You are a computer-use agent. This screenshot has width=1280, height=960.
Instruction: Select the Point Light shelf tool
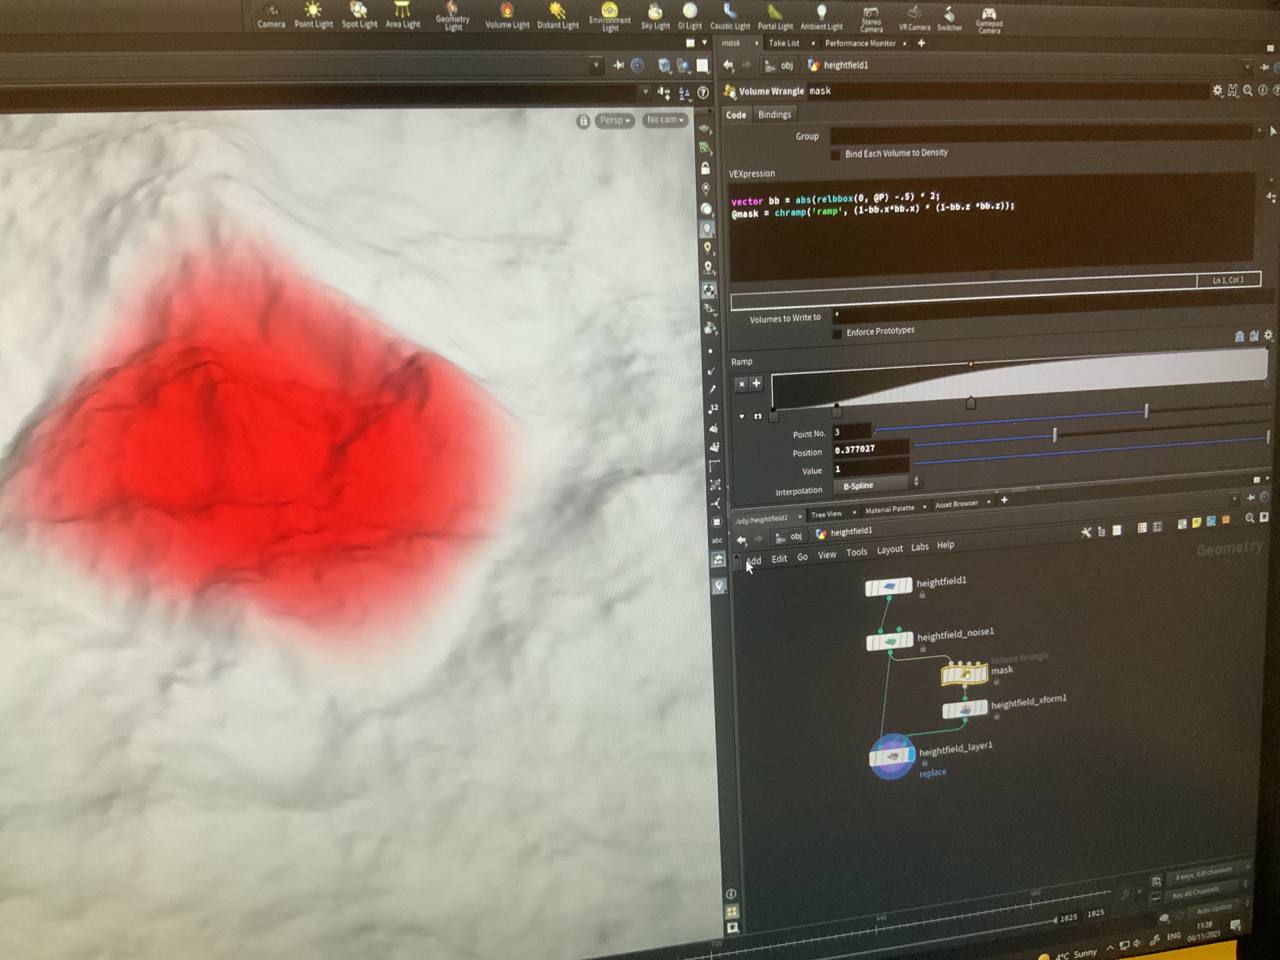coord(313,15)
